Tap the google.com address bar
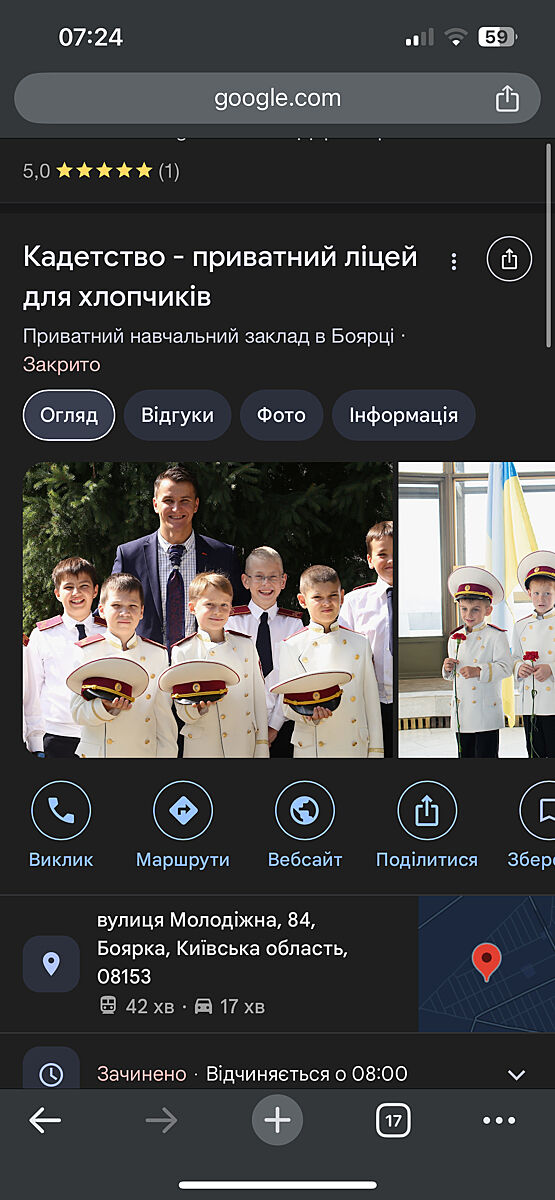 coord(277,98)
